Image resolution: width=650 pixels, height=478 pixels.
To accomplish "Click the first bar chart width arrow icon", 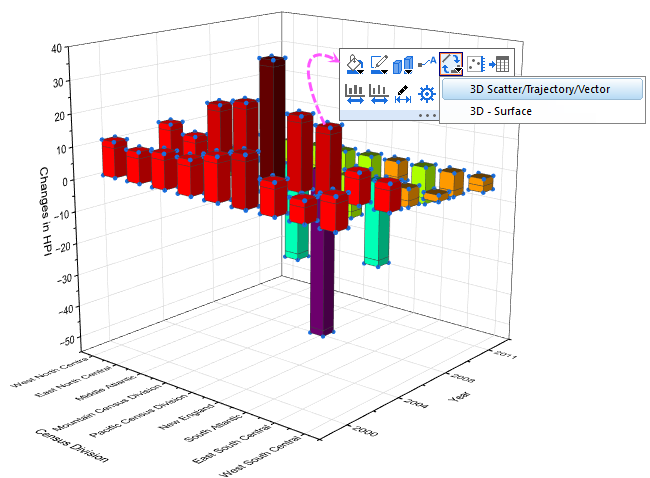I will (x=355, y=94).
